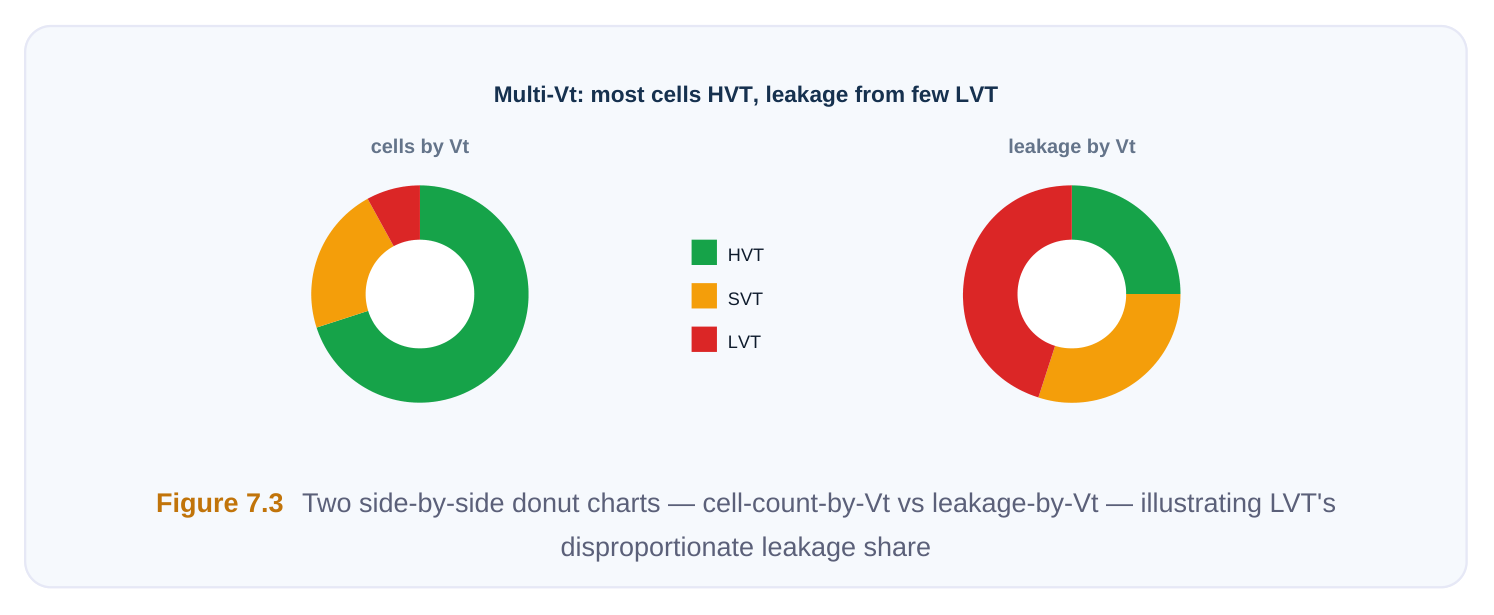Click the orange SVT legend swatch

(704, 296)
